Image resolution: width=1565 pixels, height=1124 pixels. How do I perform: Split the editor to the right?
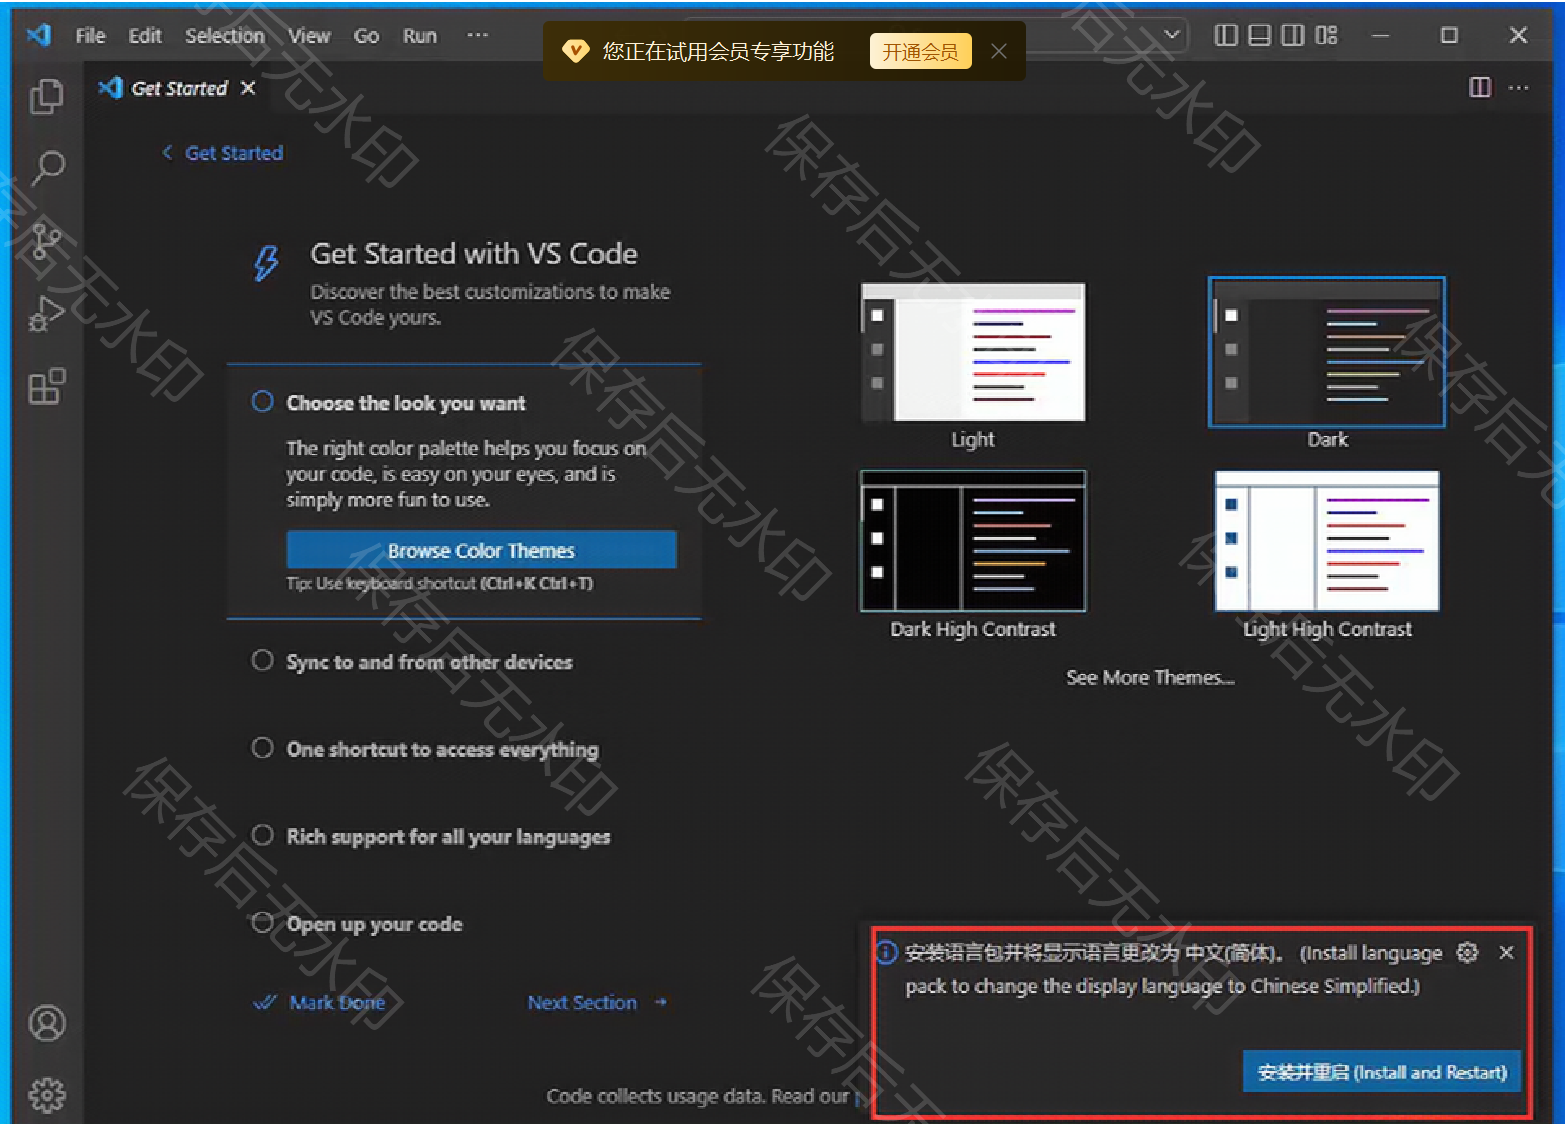(1480, 87)
